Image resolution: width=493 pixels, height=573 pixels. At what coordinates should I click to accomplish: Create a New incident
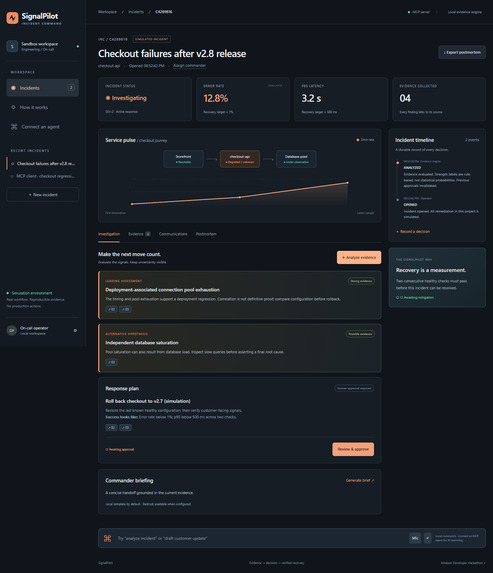(x=43, y=195)
